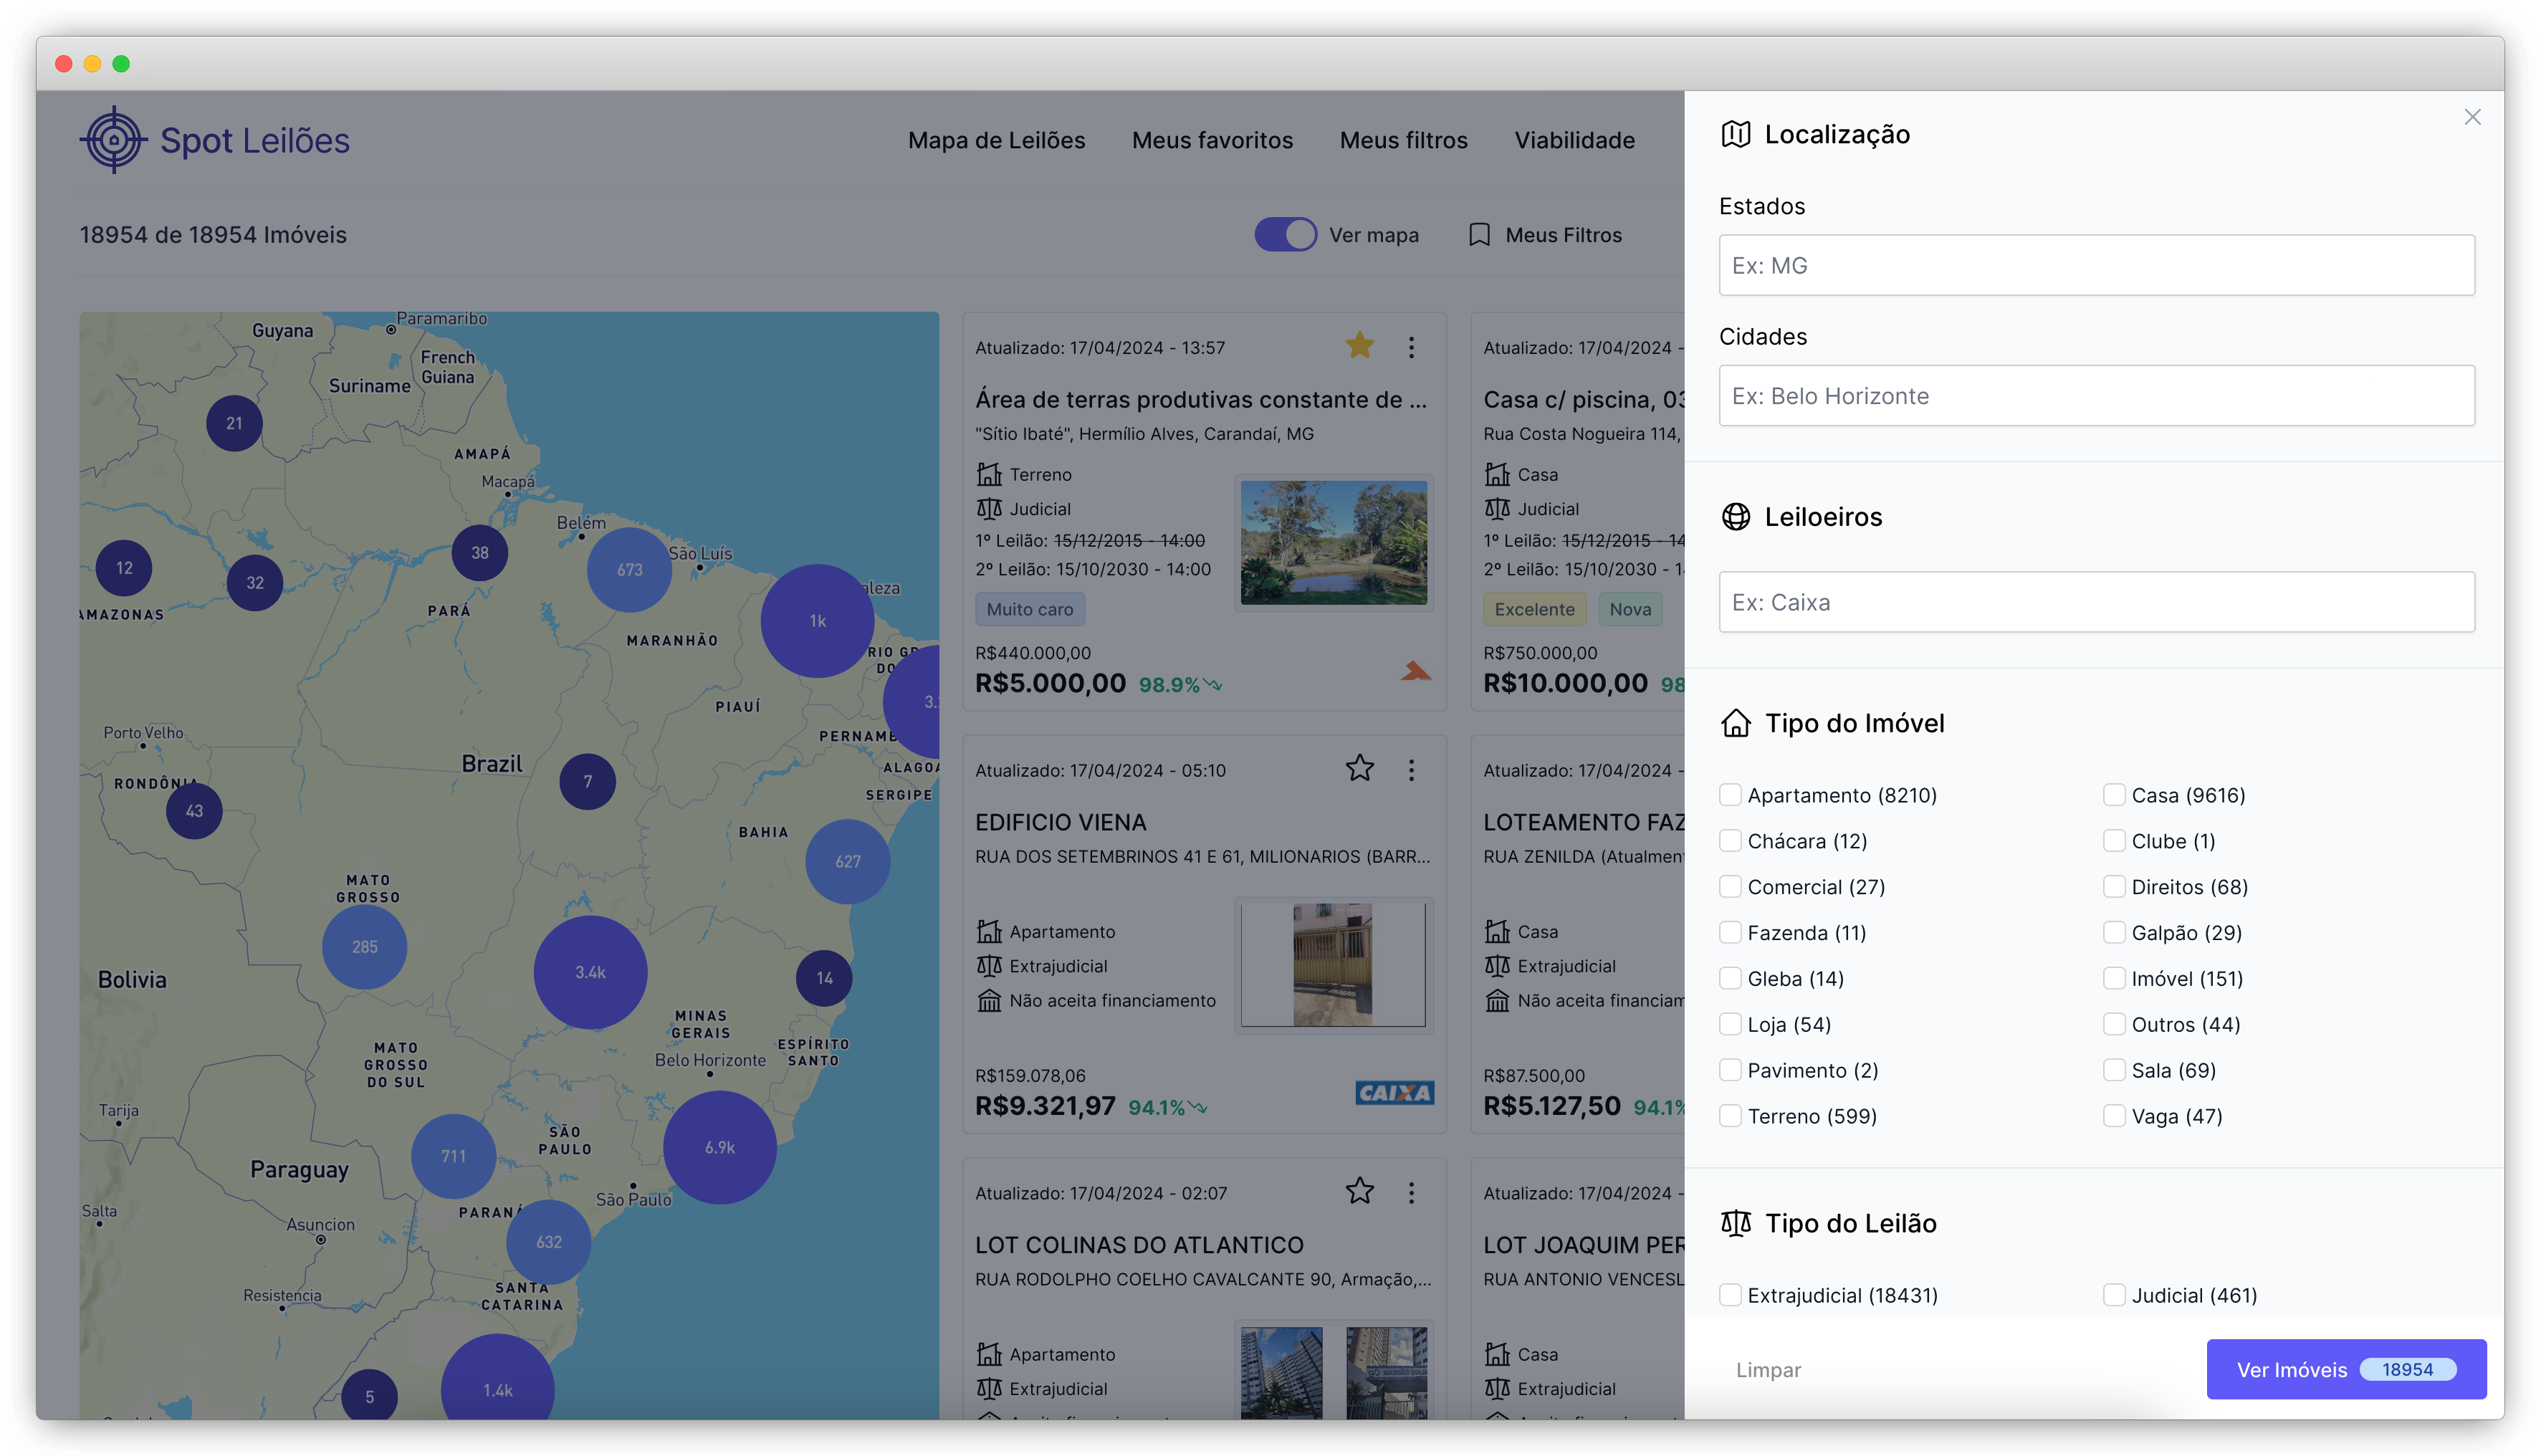Check the Galpão (29) checkbox
Screen dimensions: 2541x1456
click(x=2113, y=933)
